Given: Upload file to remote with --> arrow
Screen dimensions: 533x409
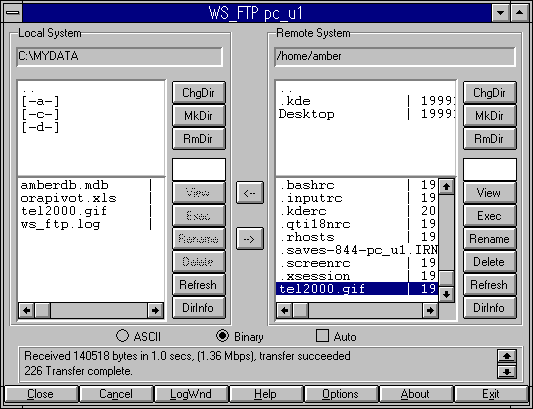Looking at the screenshot, I should [x=250, y=239].
